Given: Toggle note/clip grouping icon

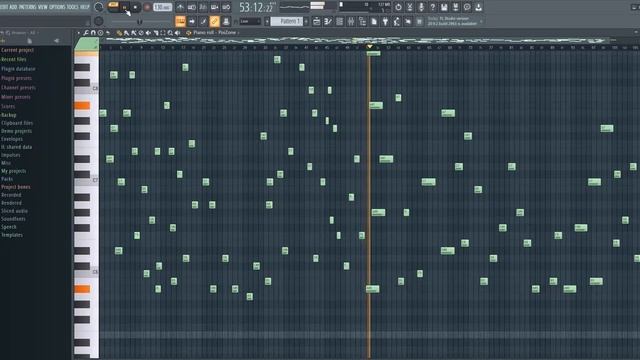Looking at the screenshot, I should 203,21.
